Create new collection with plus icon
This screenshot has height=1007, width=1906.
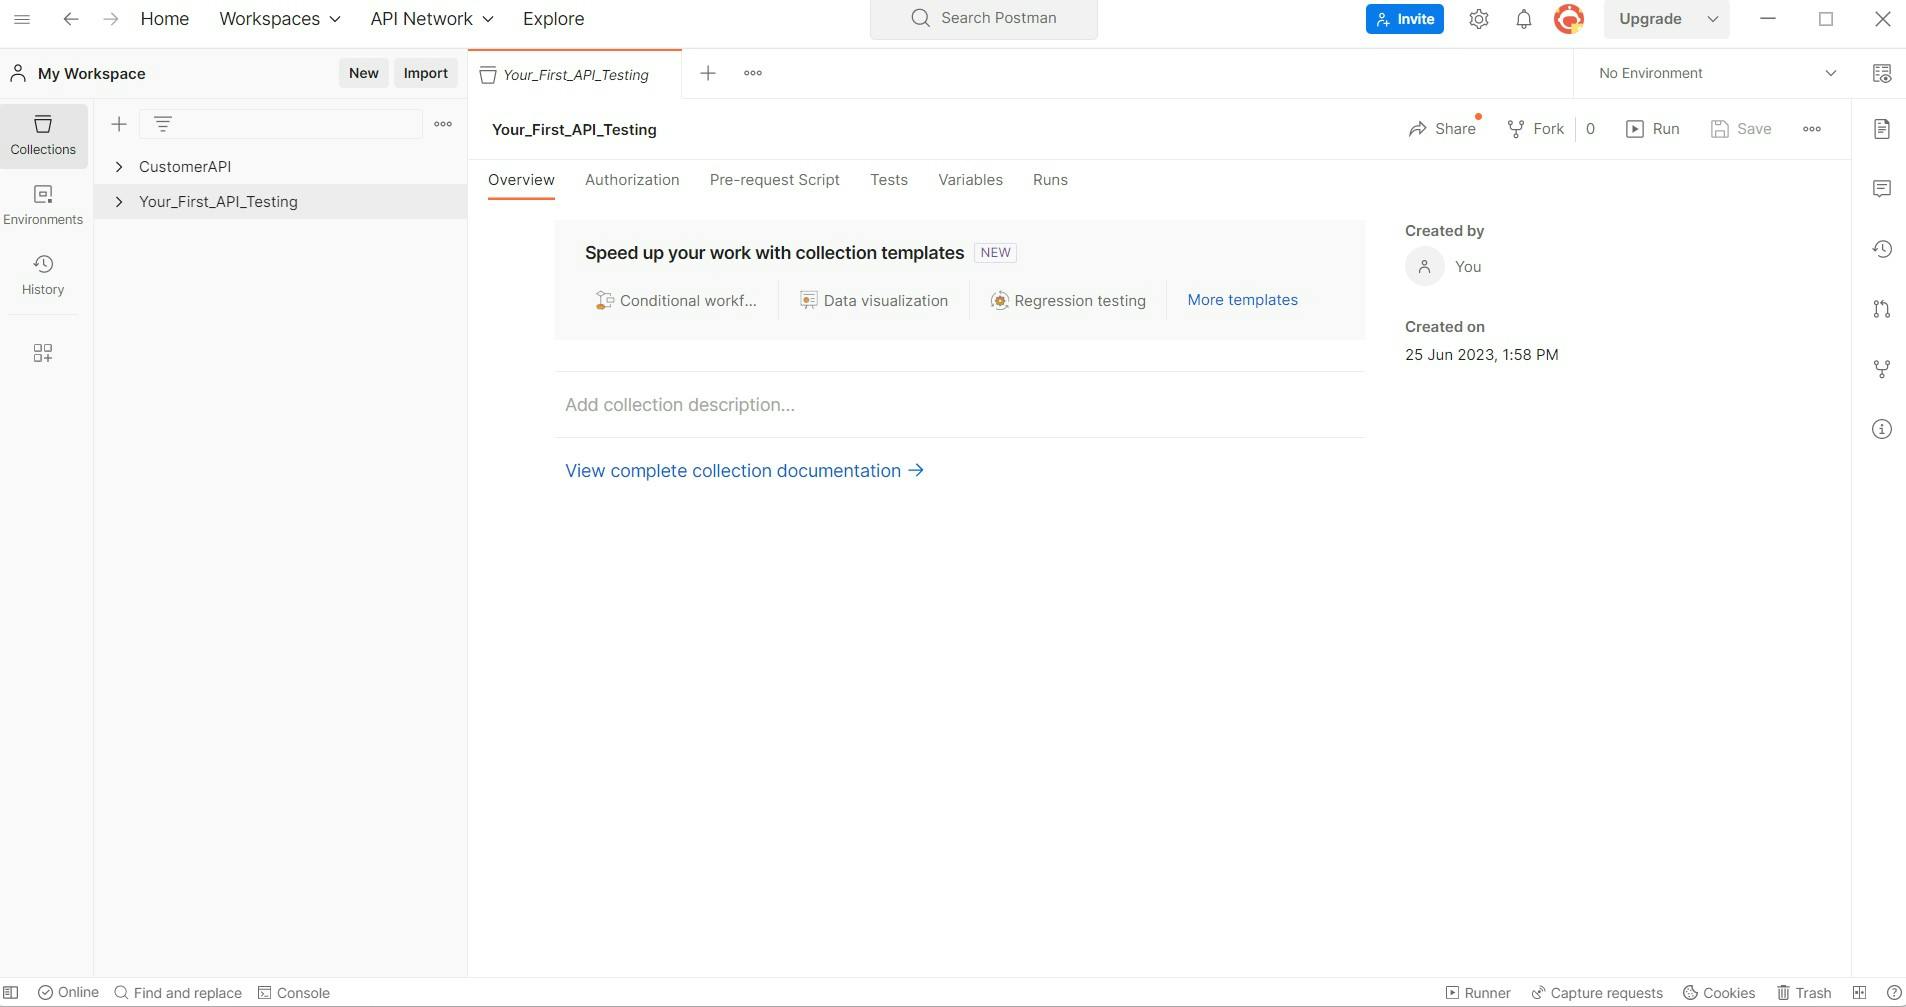coord(119,124)
